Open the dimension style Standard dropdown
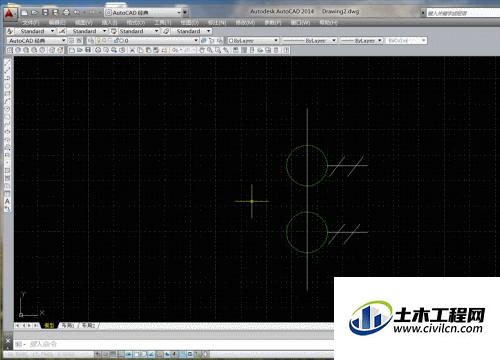 tap(87, 31)
